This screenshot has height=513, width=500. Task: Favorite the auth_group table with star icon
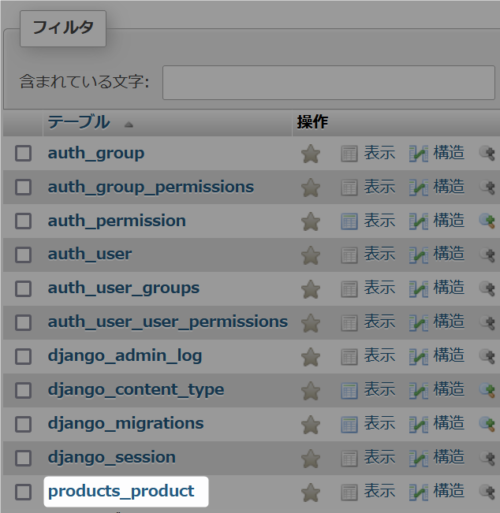[x=311, y=154]
